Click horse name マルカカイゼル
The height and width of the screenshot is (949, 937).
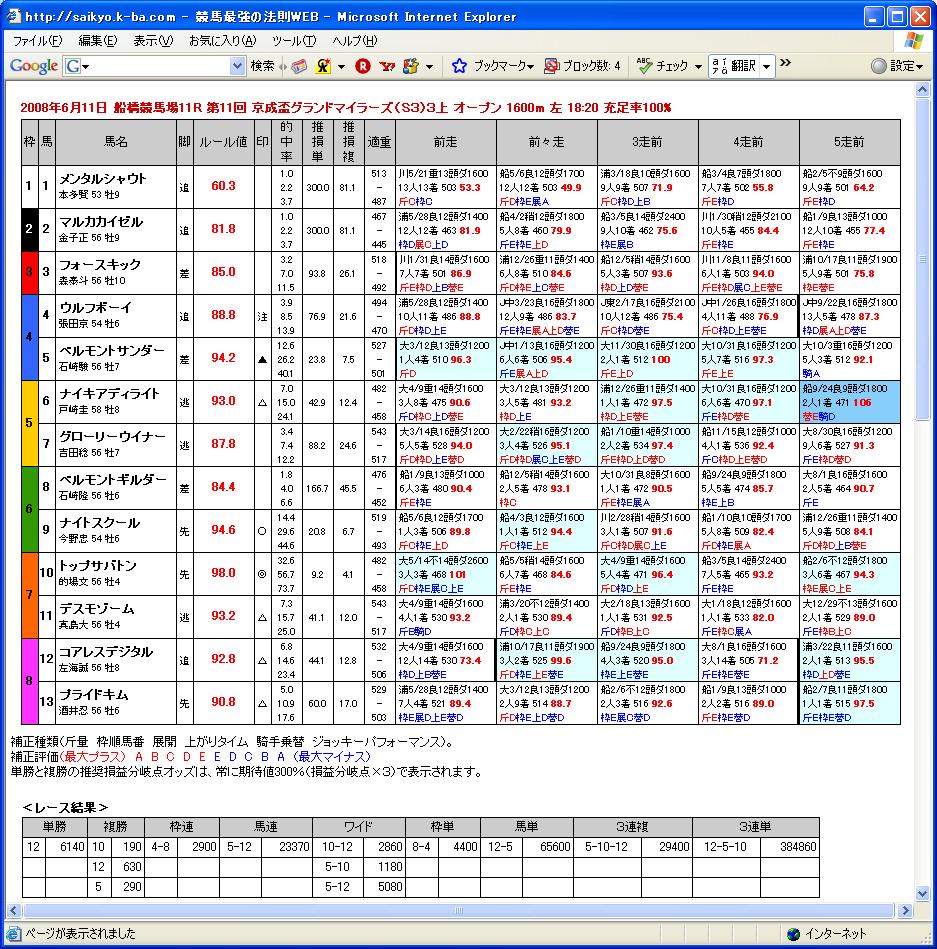(x=101, y=222)
